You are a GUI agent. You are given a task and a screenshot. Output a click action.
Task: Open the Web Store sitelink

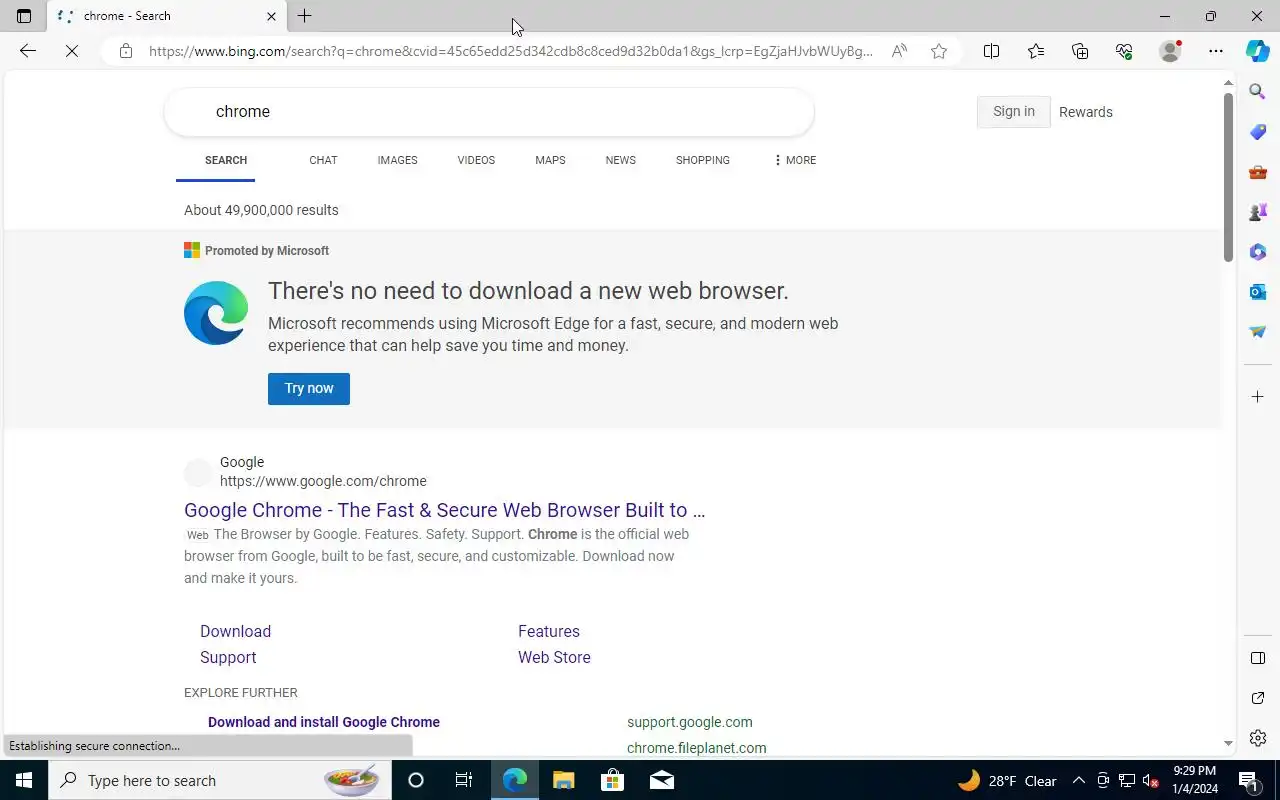point(554,657)
